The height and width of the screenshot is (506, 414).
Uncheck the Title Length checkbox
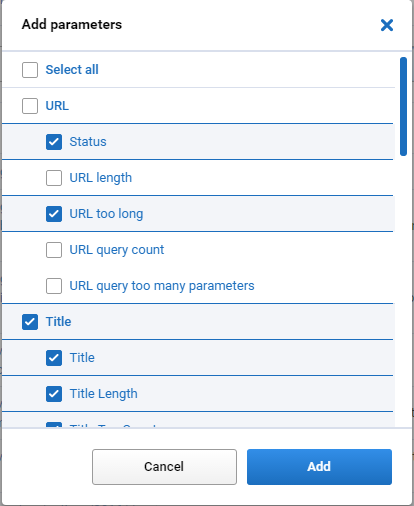click(x=54, y=394)
